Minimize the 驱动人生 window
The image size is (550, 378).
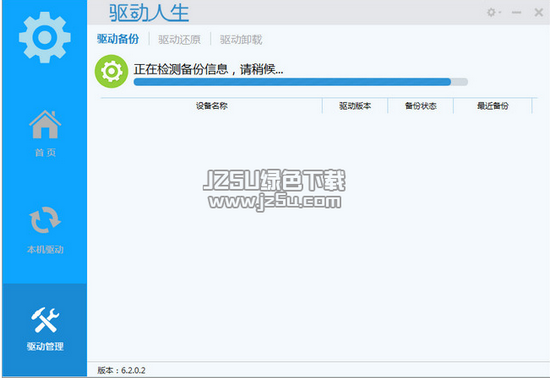516,13
